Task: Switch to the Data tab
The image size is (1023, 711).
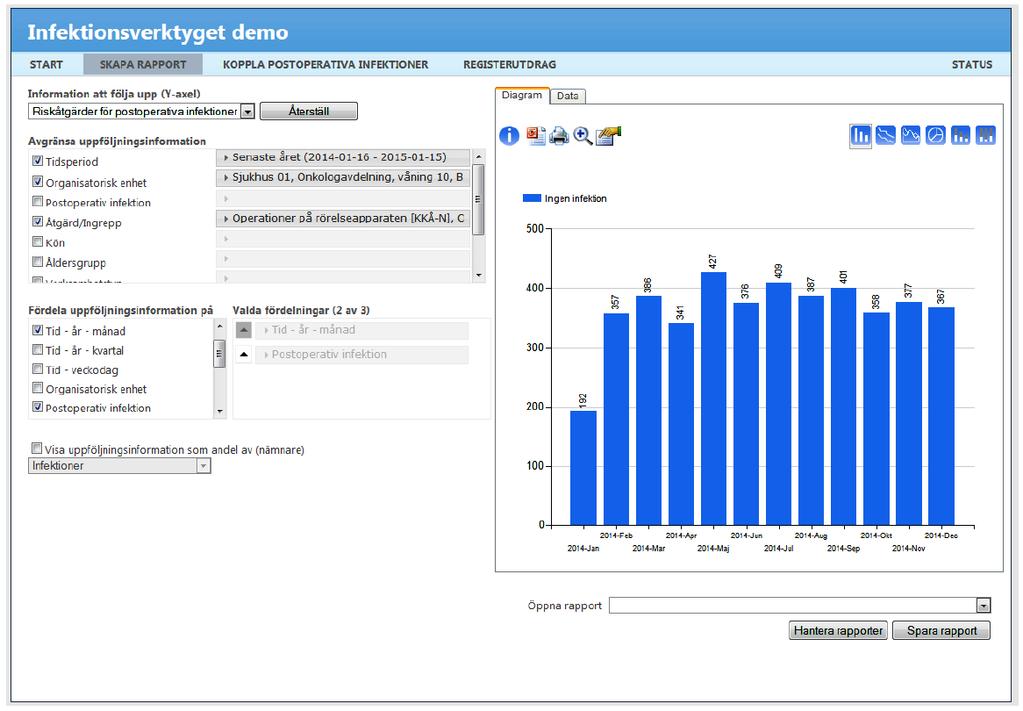Action: [x=568, y=96]
